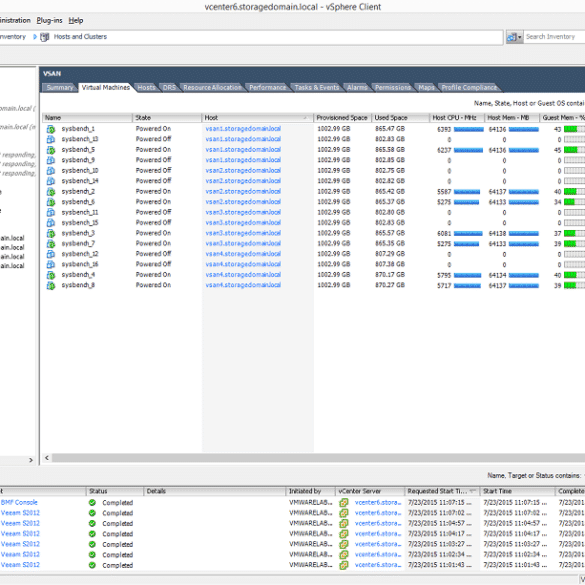Screen dimensions: 585x585
Task: Click the sysbench_11 VM icon
Action: [x=51, y=213]
